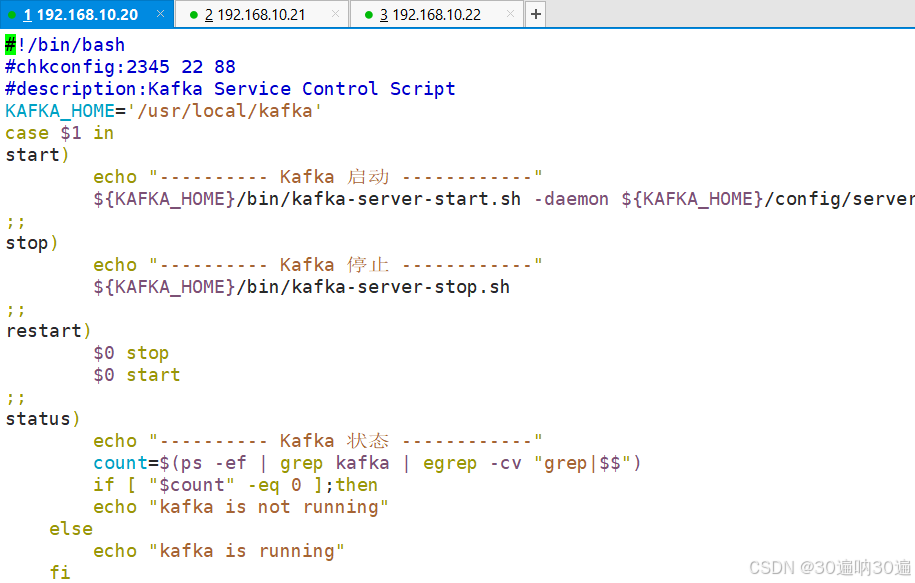The width and height of the screenshot is (915, 583).
Task: Click the '$0 start' line
Action: coord(137,375)
